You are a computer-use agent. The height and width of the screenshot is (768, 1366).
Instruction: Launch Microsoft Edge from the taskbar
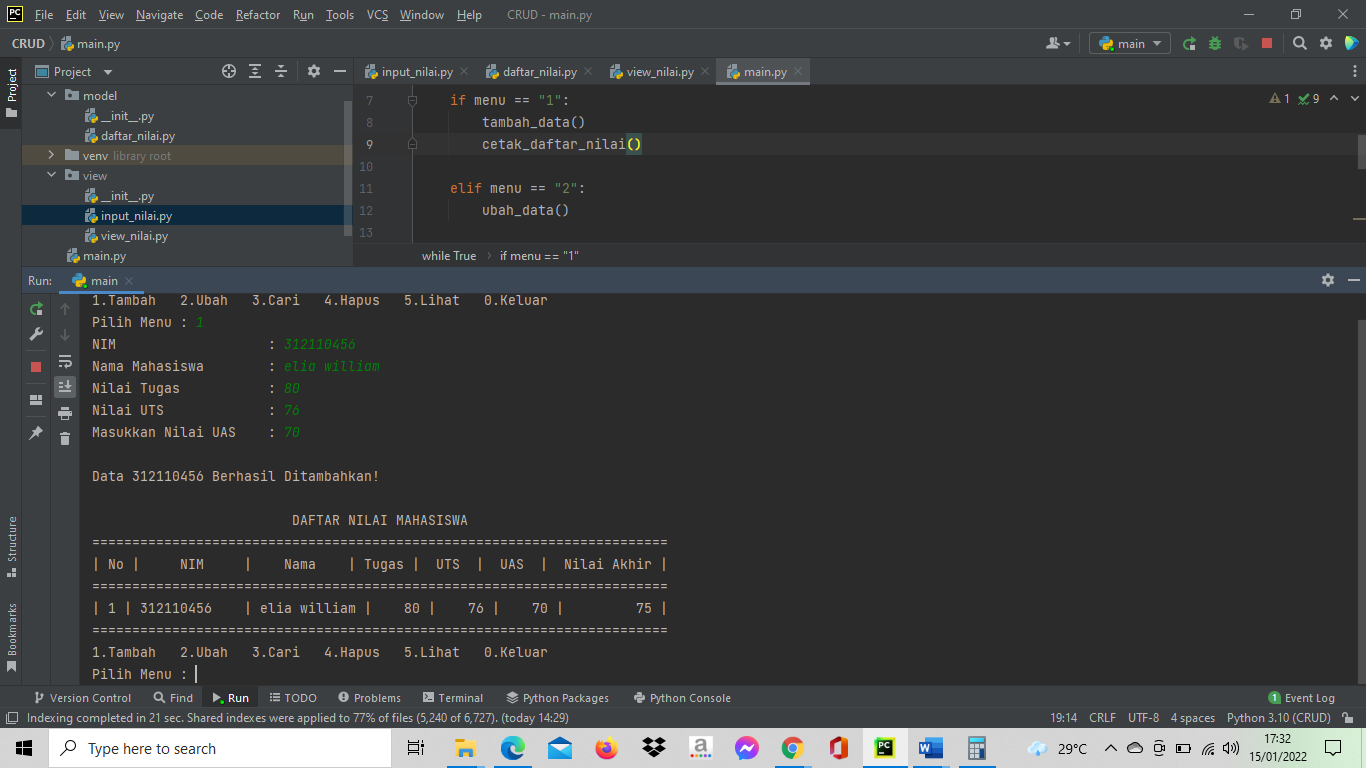click(513, 748)
